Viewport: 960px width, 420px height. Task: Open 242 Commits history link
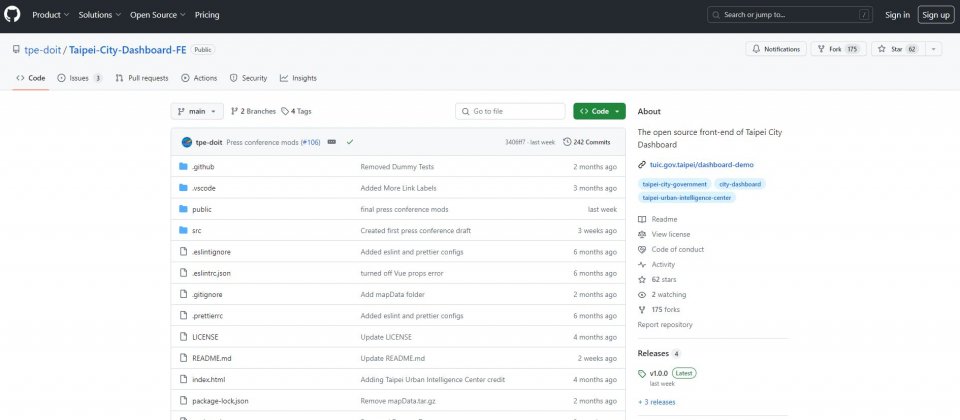[x=587, y=142]
